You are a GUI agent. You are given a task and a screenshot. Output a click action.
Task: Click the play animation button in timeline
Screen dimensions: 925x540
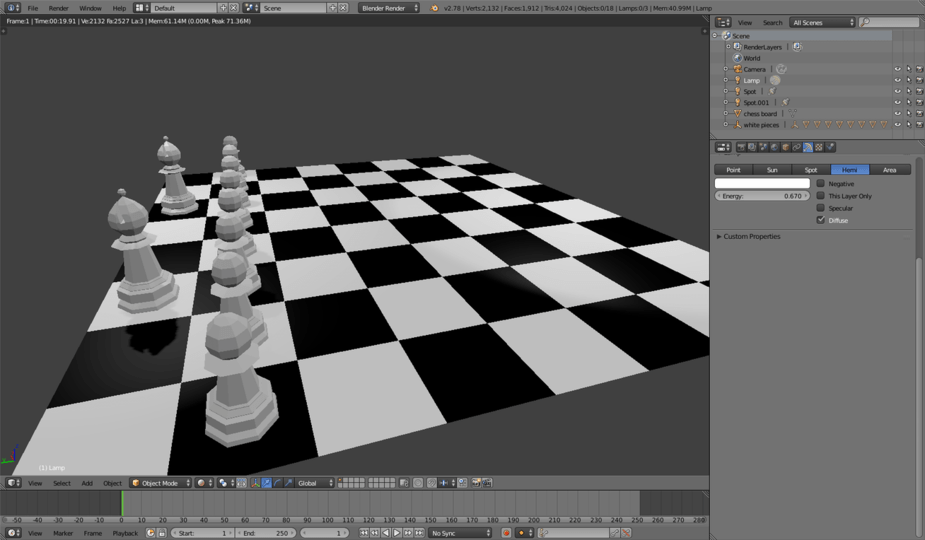coord(397,533)
